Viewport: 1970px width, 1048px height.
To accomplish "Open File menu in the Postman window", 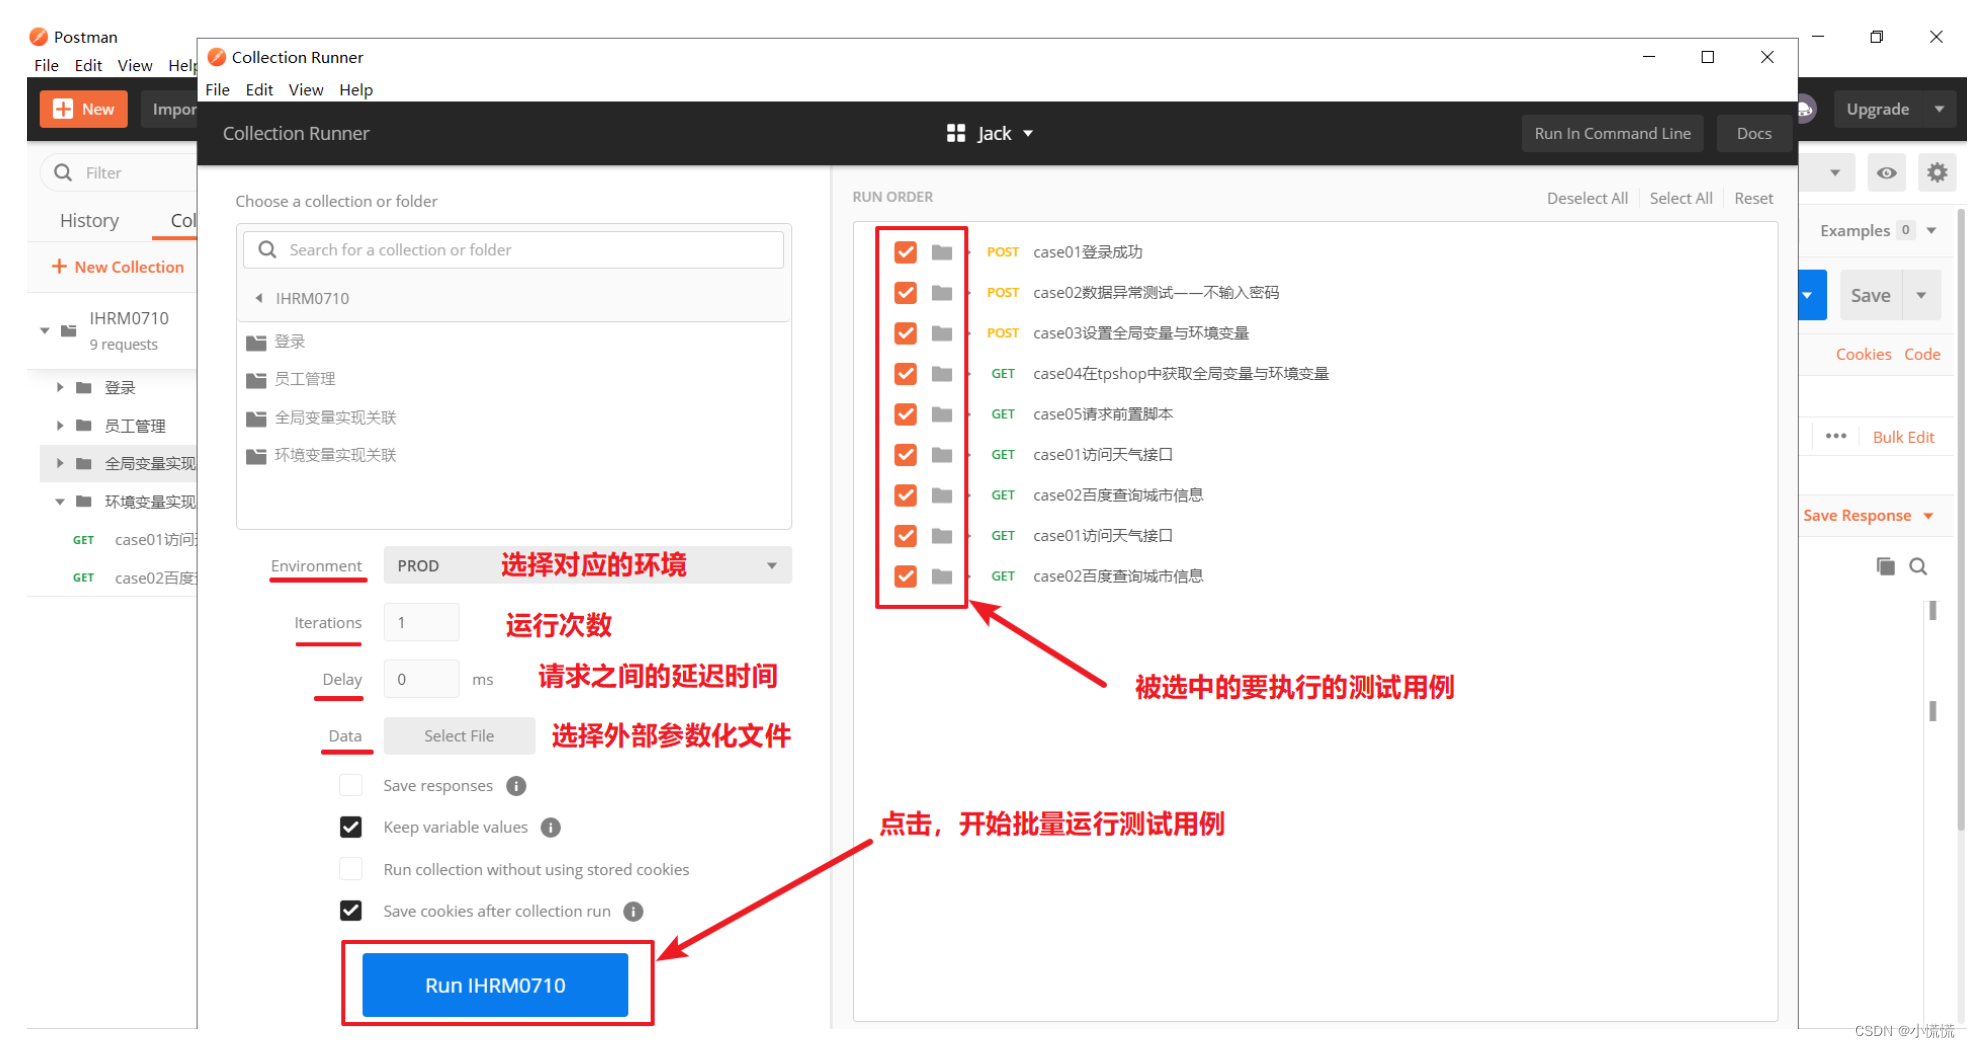I will pyautogui.click(x=46, y=65).
